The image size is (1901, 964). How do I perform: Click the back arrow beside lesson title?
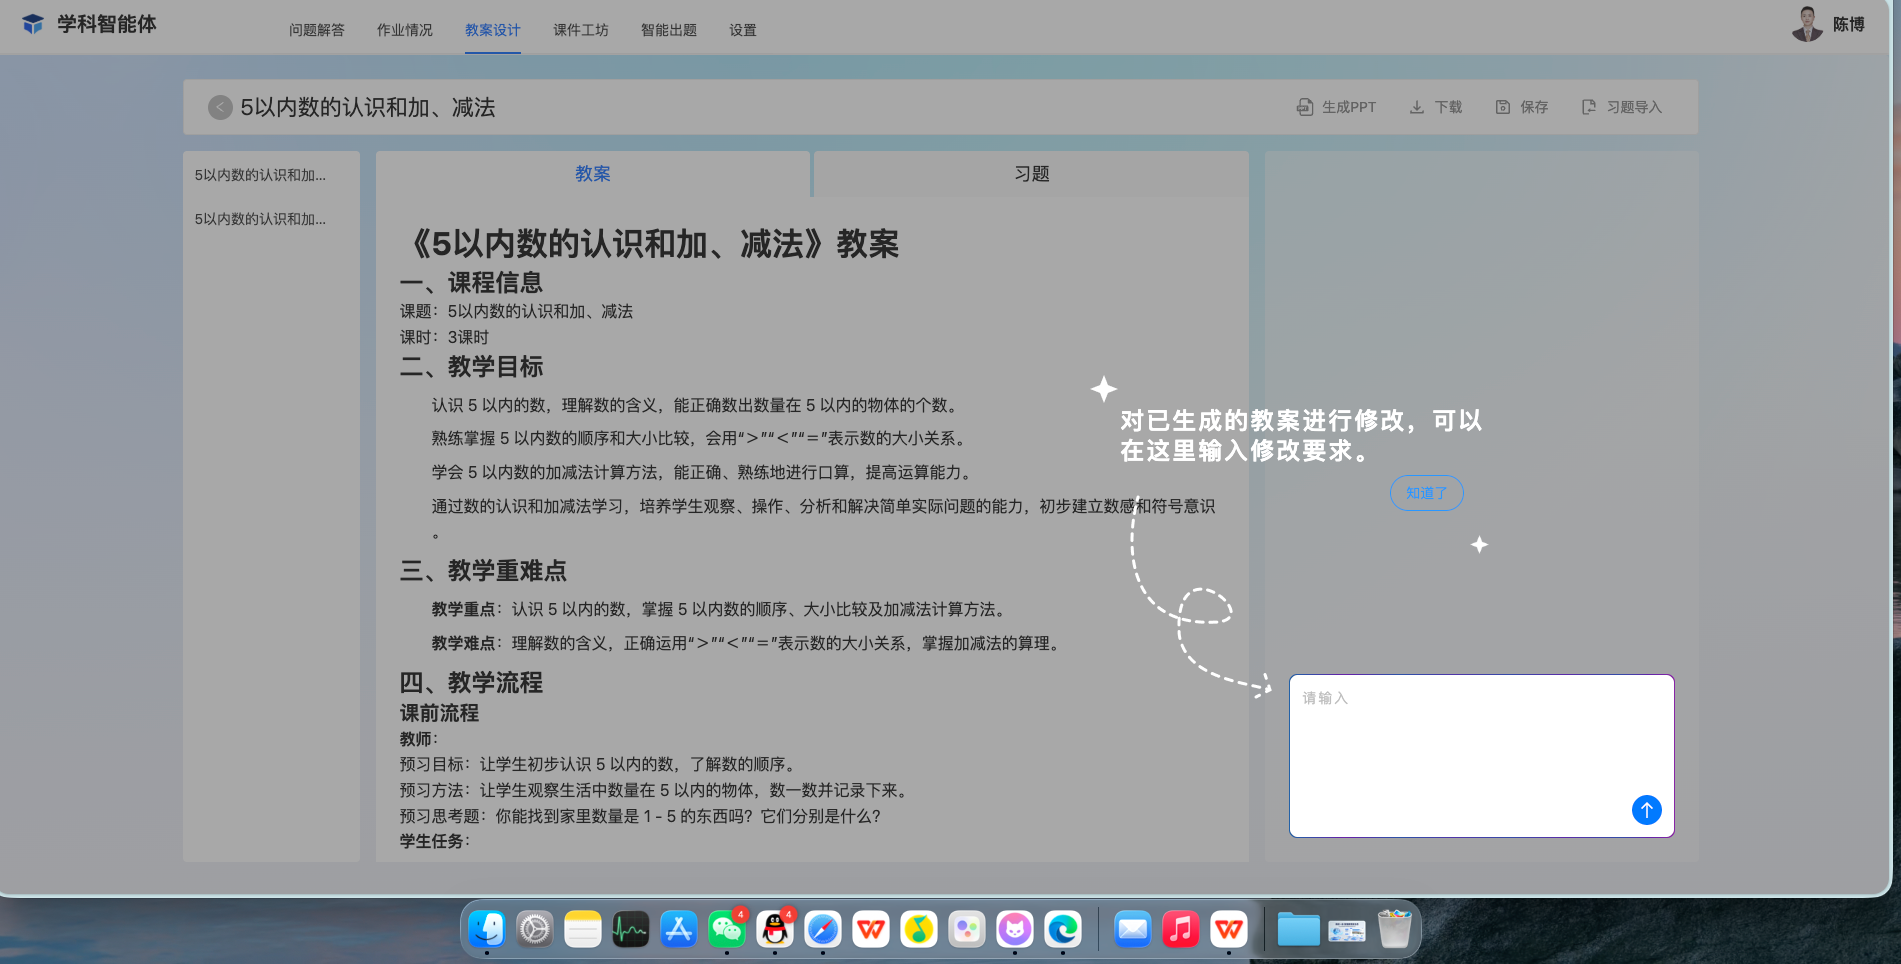pos(220,107)
